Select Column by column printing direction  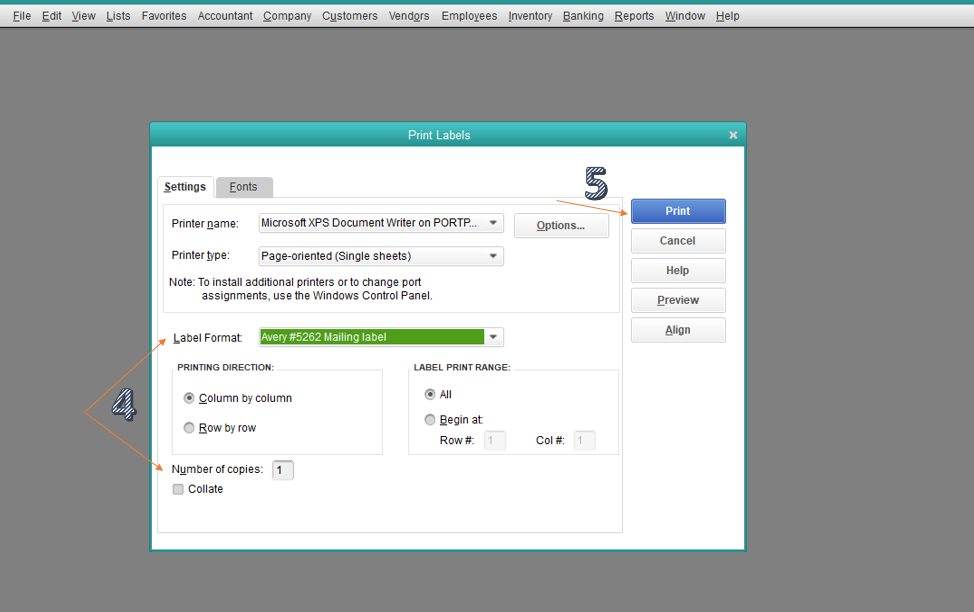189,398
